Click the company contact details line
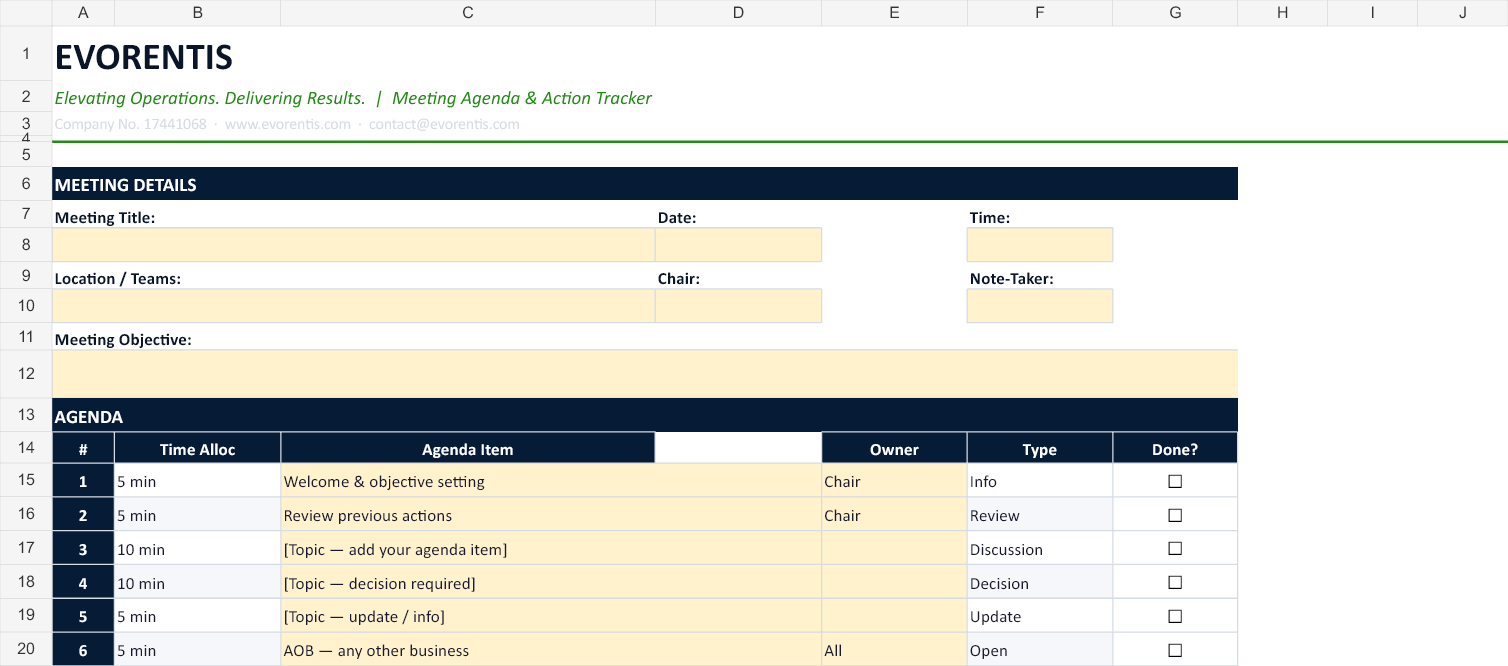The width and height of the screenshot is (1508, 666). [x=287, y=125]
